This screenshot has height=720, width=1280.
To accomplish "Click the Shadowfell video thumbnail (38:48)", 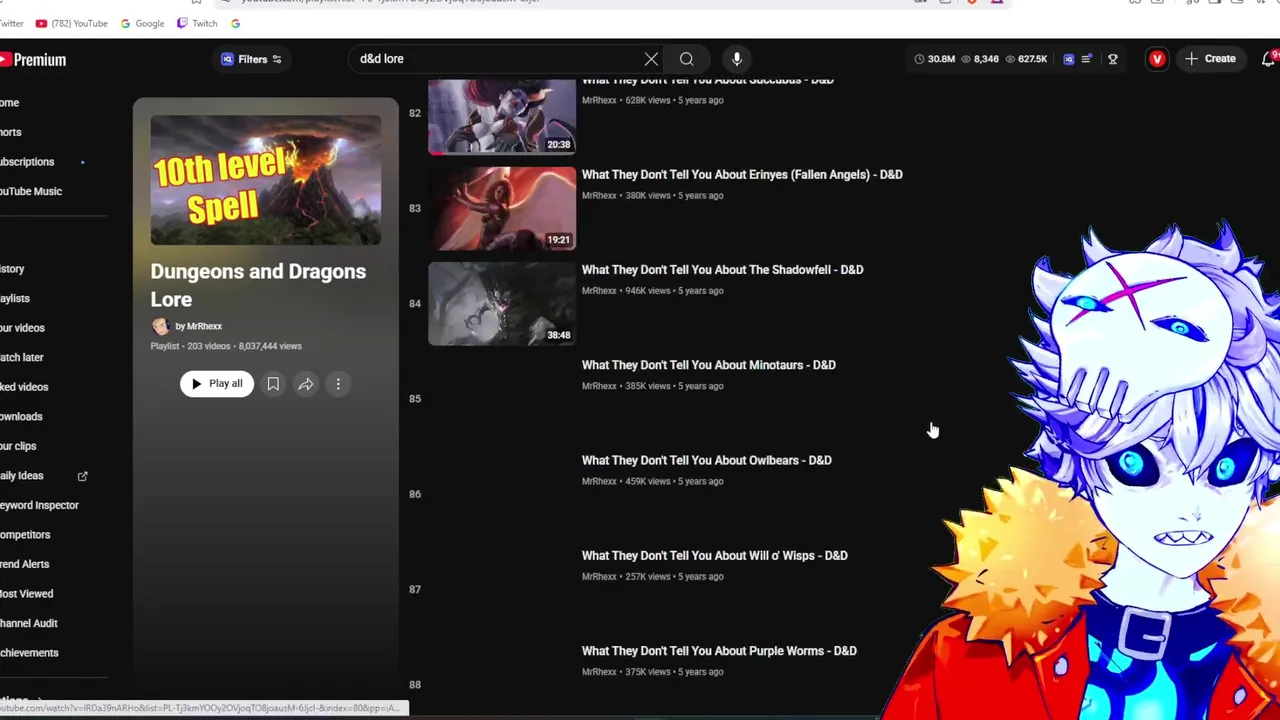I will pyautogui.click(x=502, y=304).
